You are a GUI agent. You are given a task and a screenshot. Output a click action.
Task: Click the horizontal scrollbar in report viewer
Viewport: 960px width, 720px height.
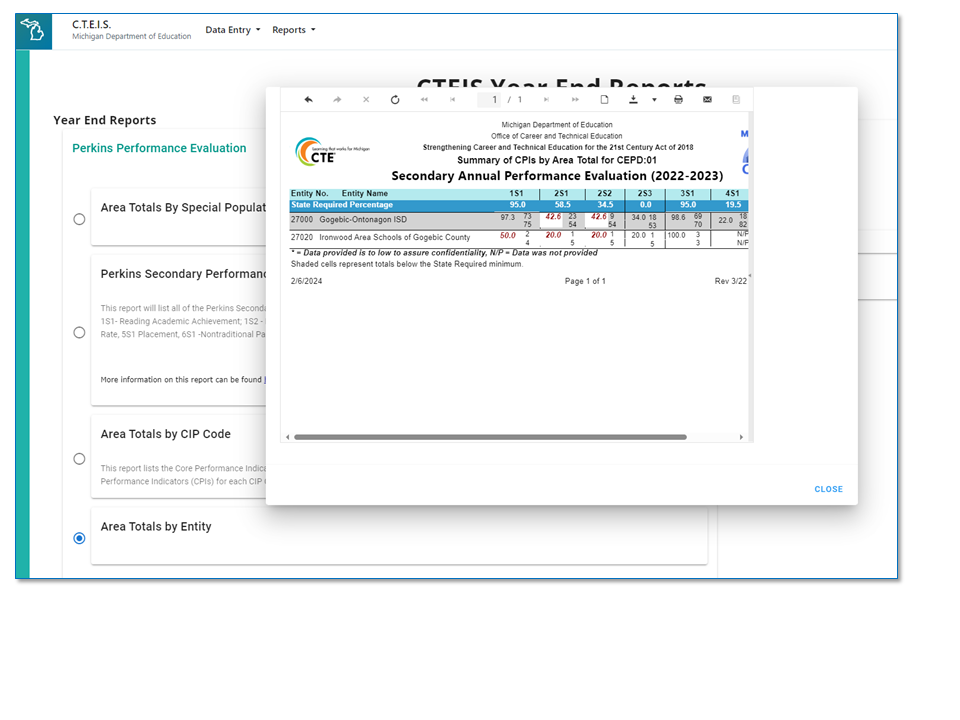490,437
